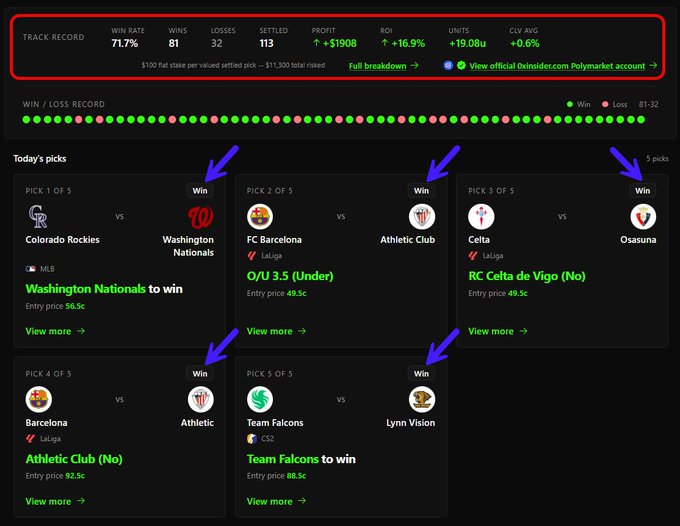Click the Win badge on Pick 5
Viewport: 680px width, 526px height.
click(x=421, y=373)
